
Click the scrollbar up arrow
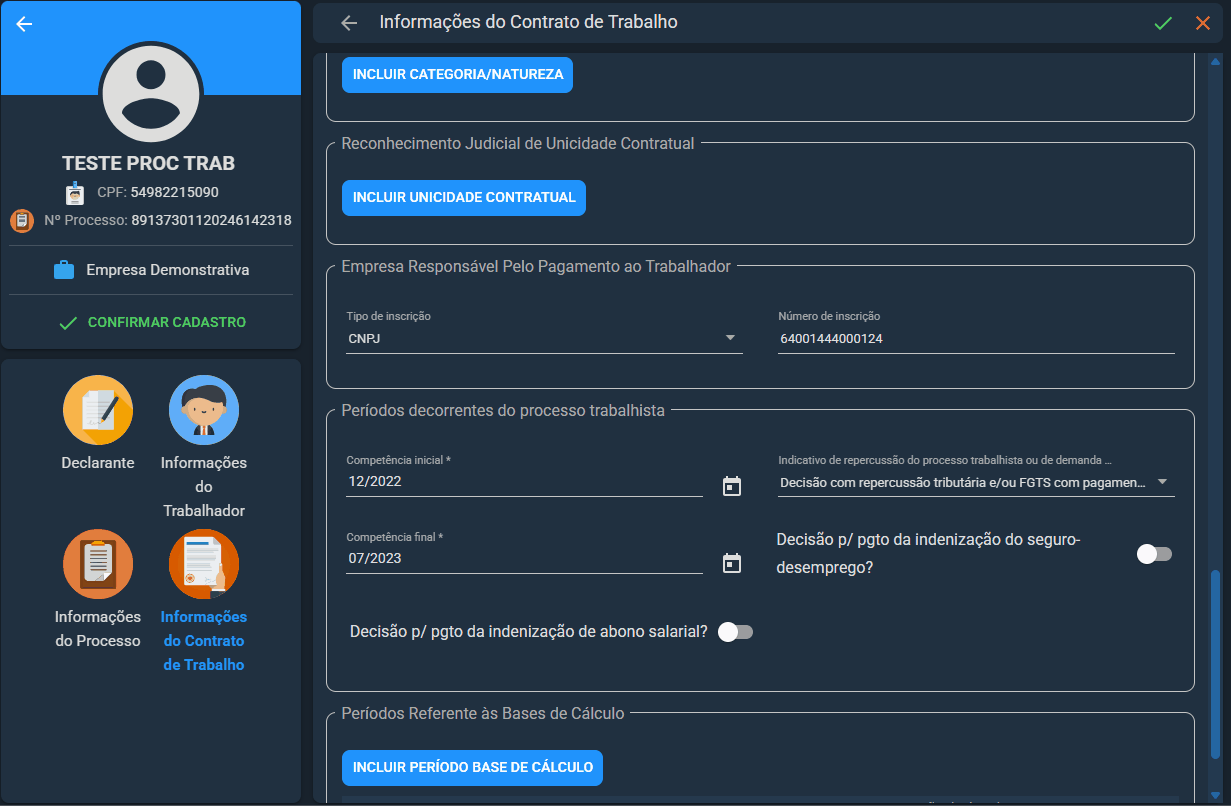click(1215, 60)
